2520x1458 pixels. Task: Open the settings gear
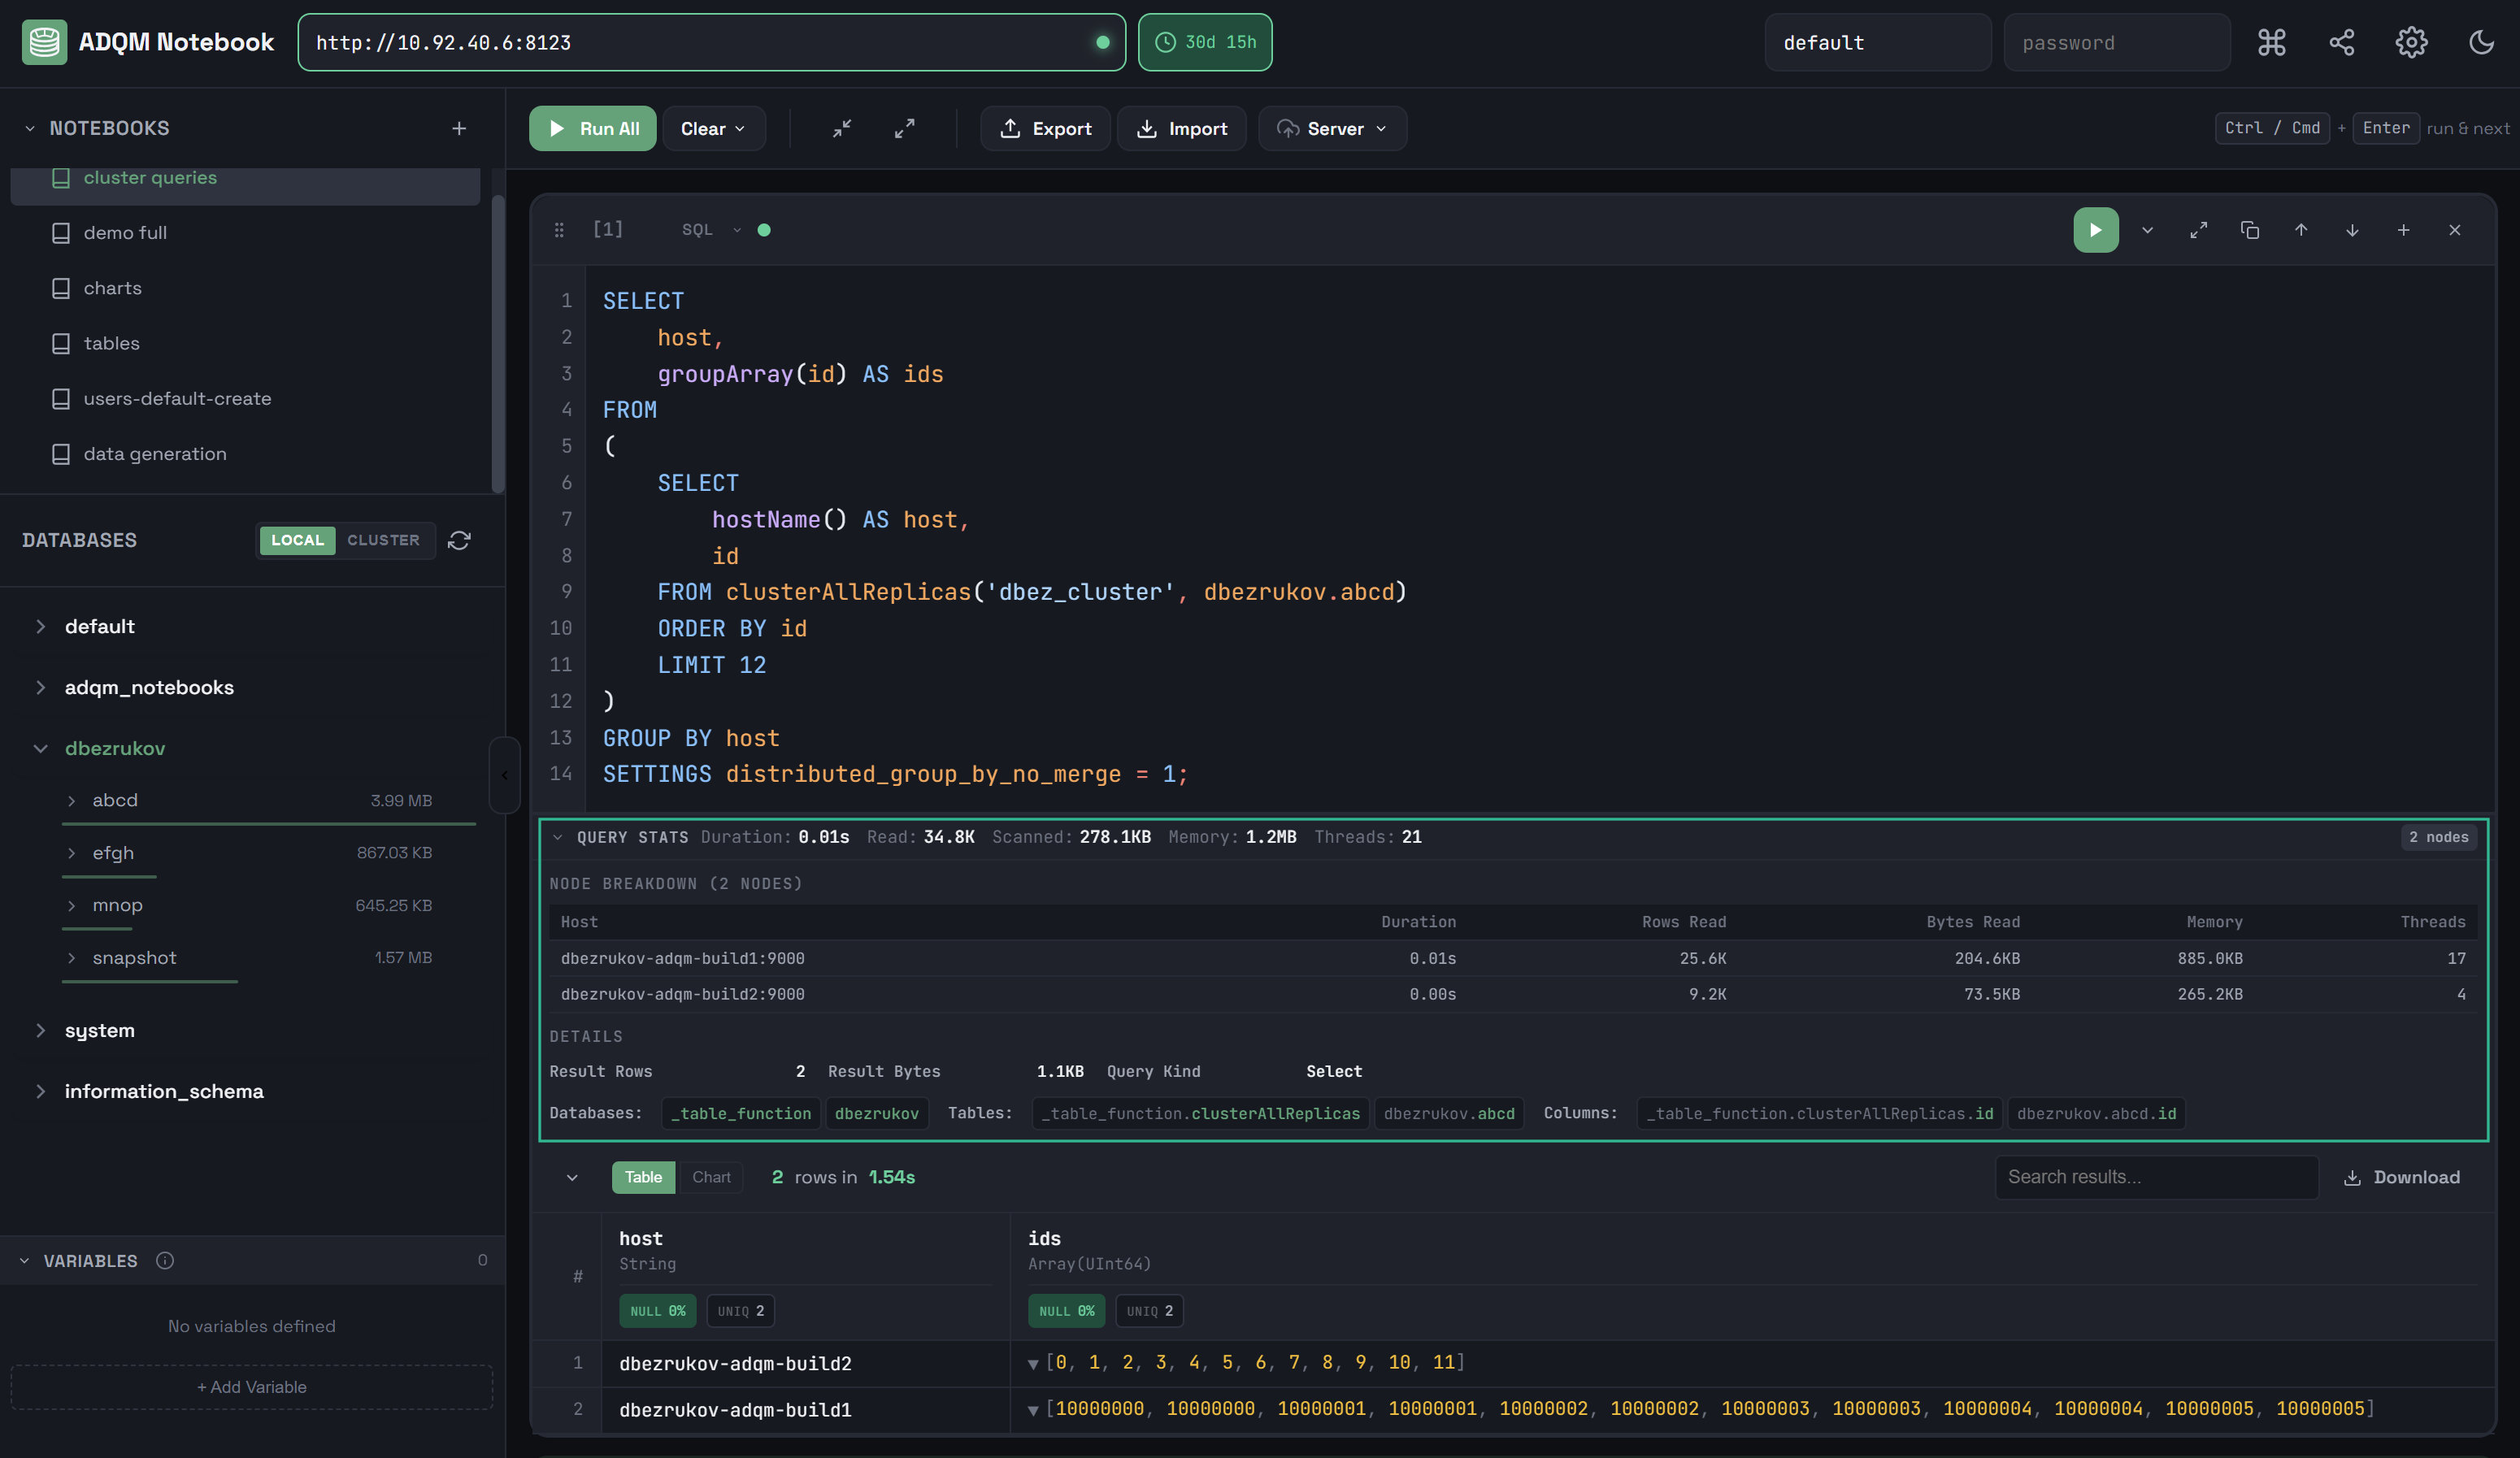point(2410,42)
